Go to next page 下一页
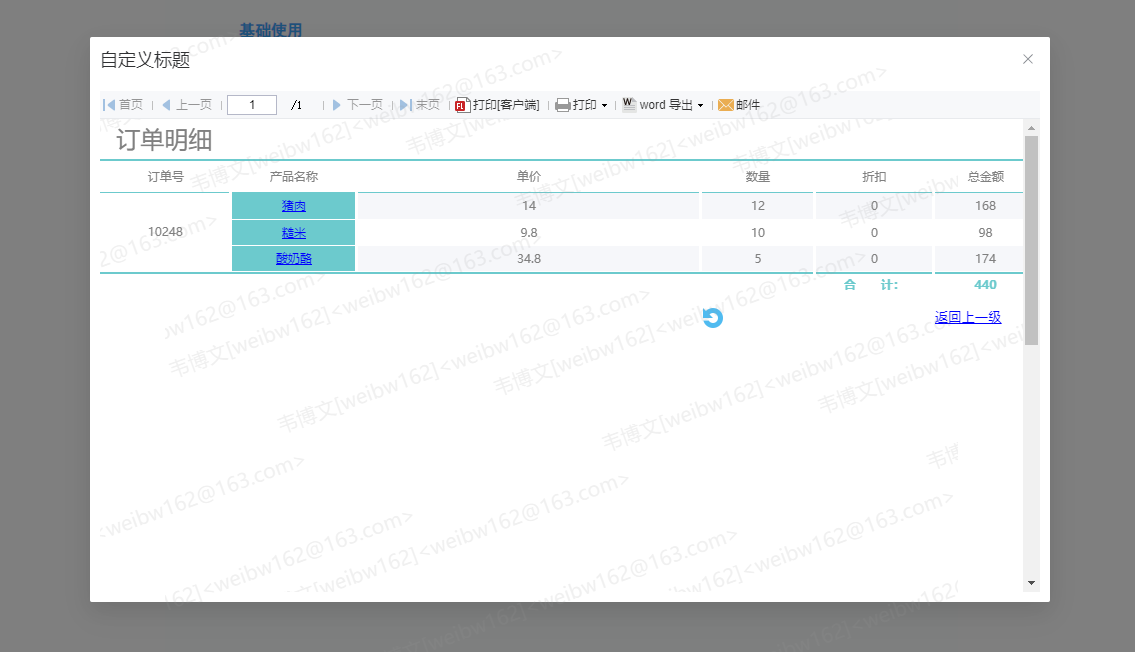This screenshot has height=652, width=1135. click(x=358, y=105)
